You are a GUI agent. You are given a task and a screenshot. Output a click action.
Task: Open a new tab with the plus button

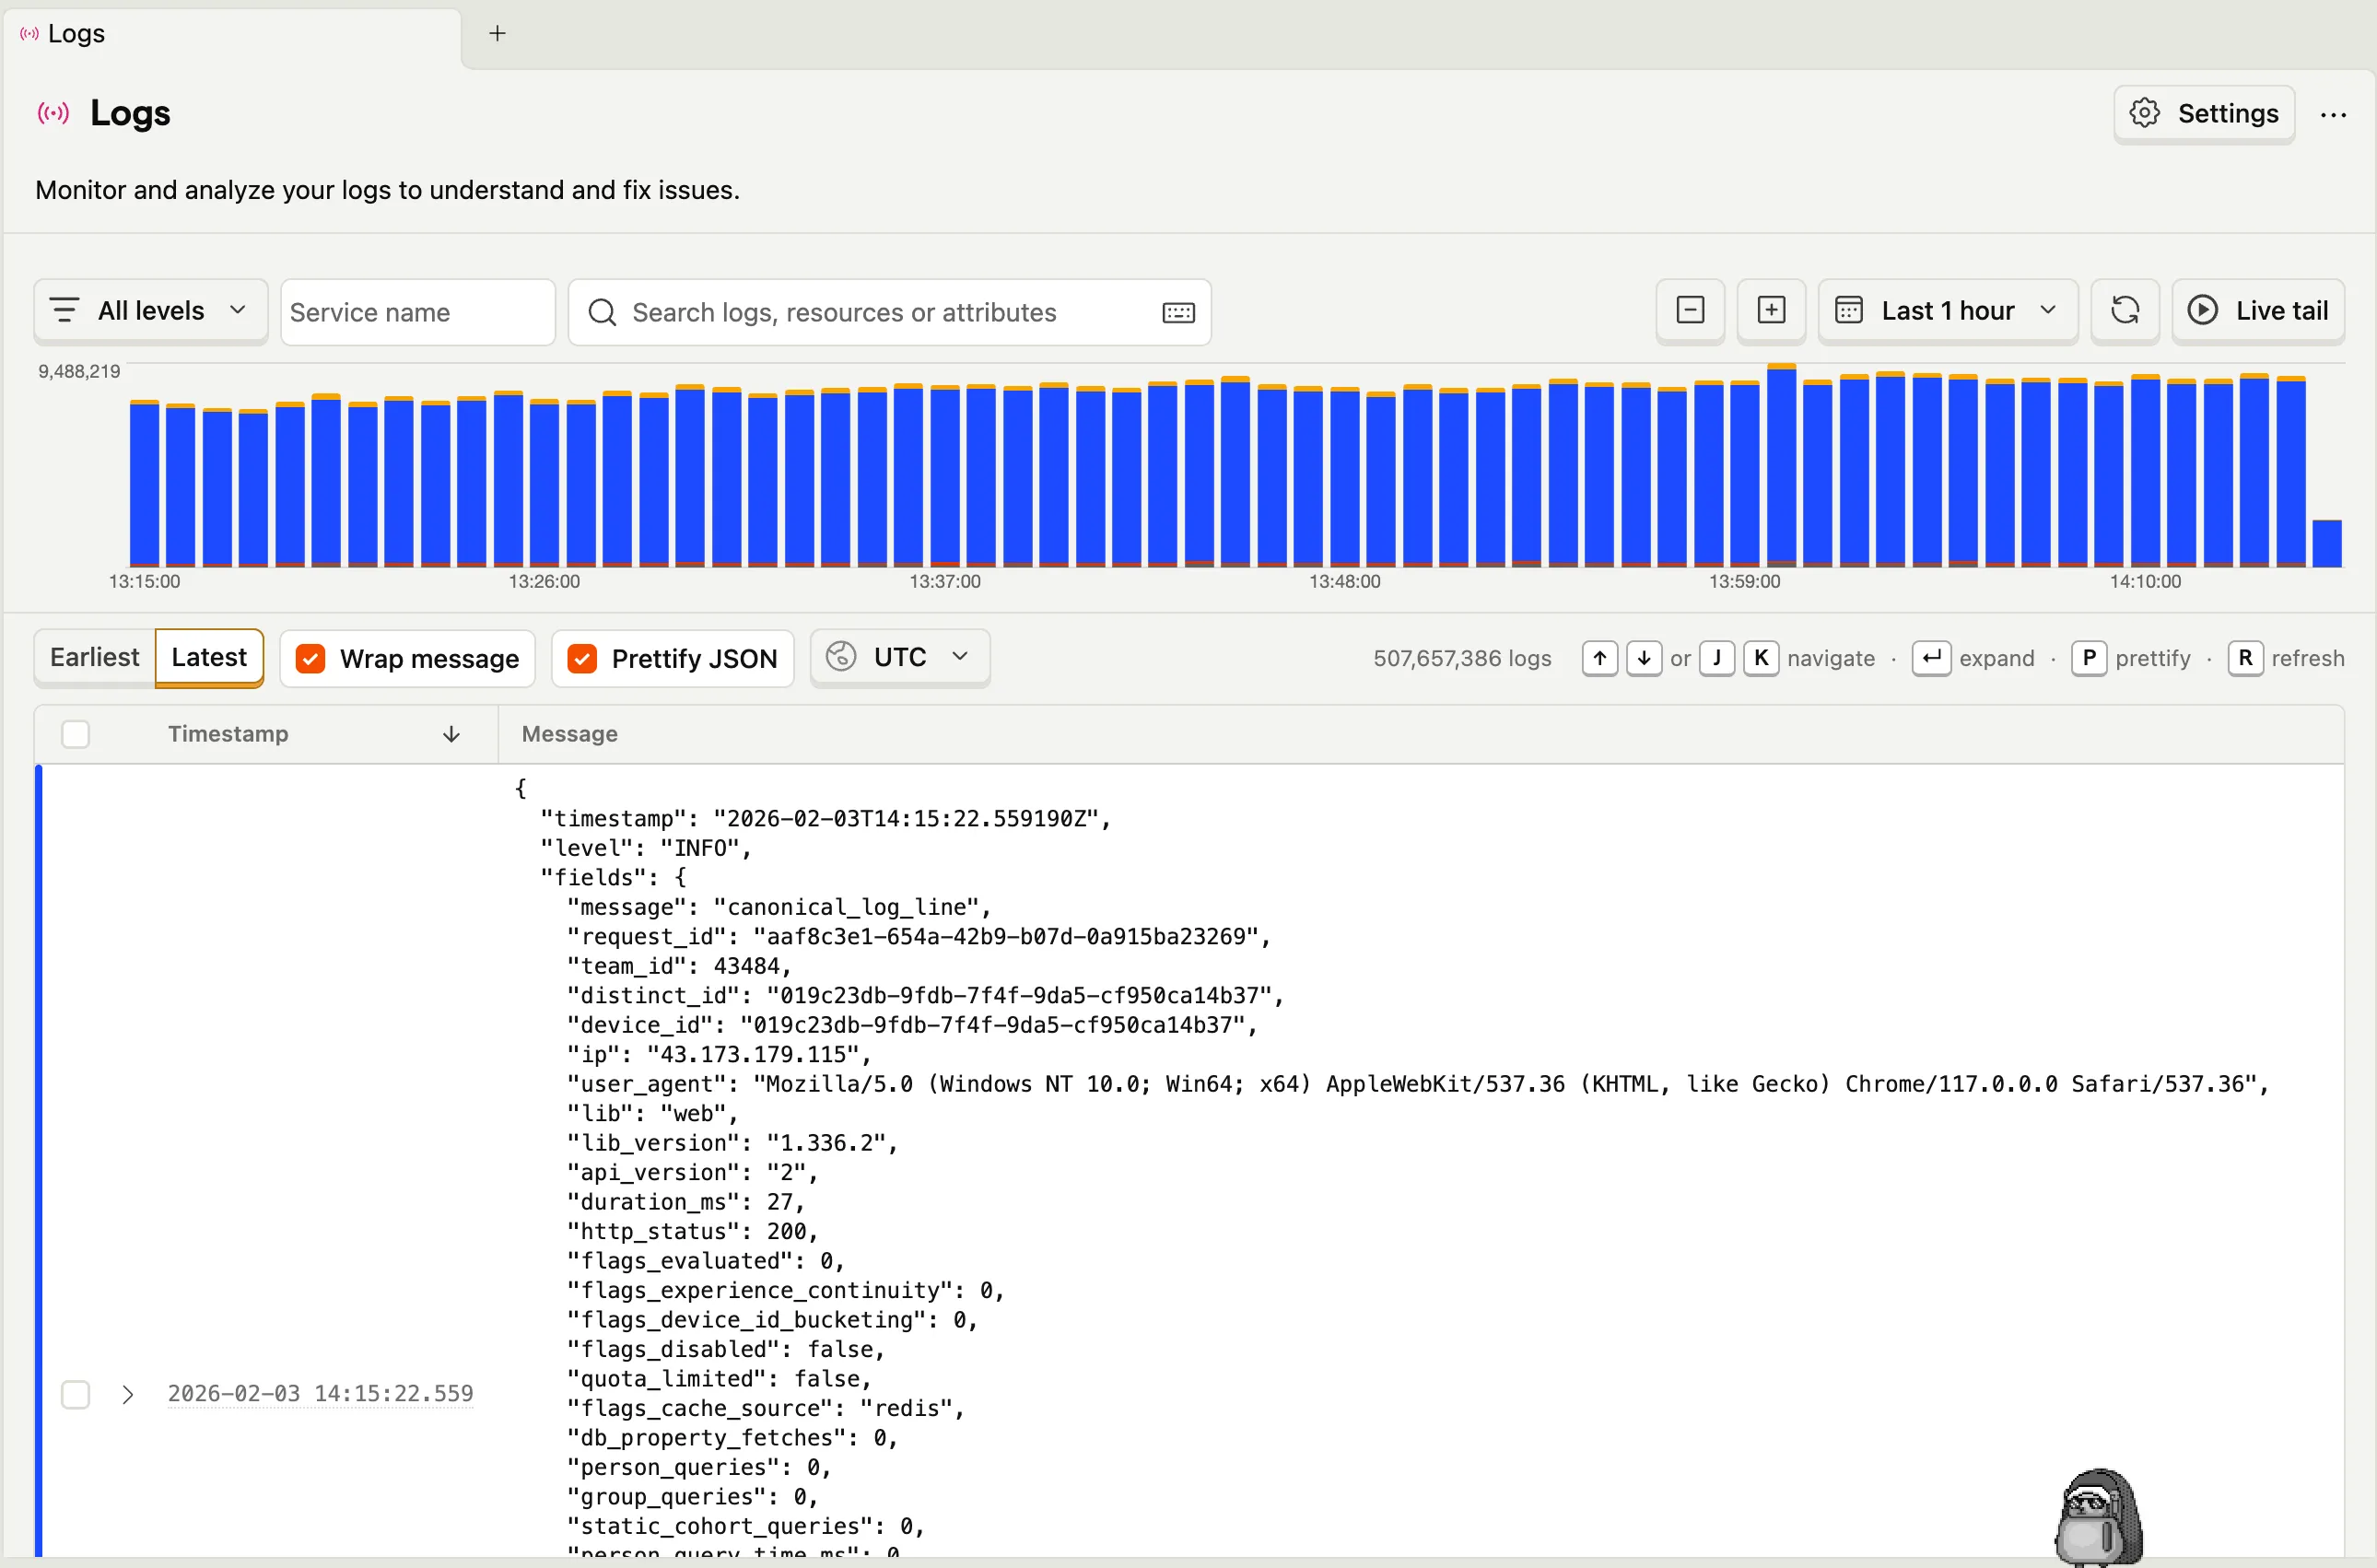(497, 33)
